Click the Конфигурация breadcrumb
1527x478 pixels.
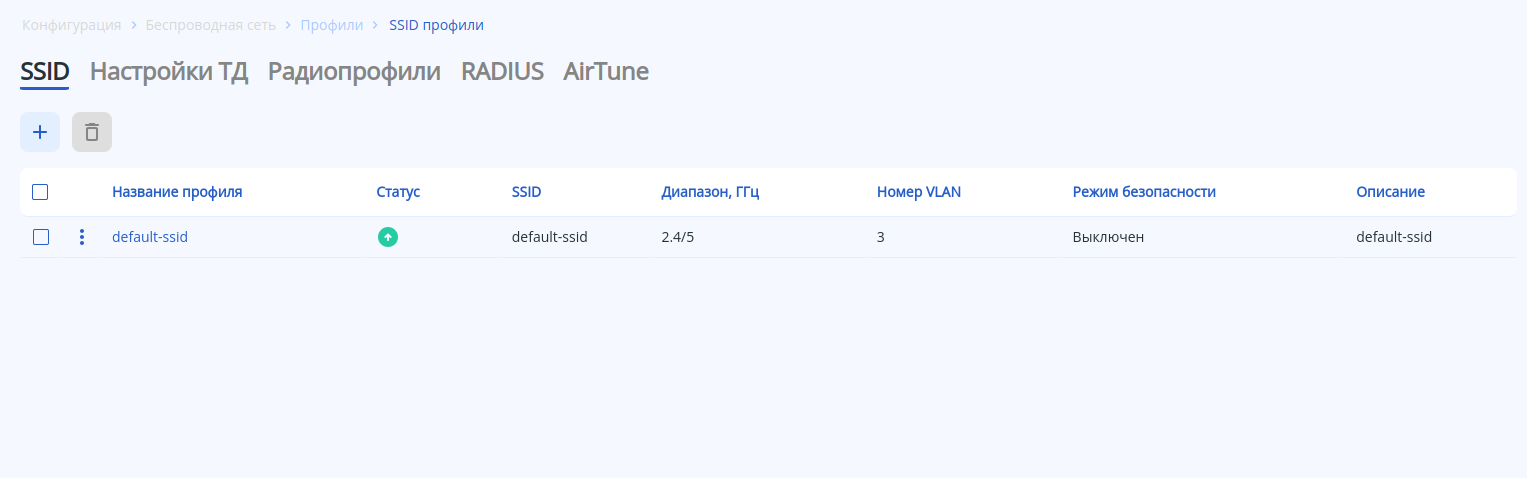pos(72,25)
